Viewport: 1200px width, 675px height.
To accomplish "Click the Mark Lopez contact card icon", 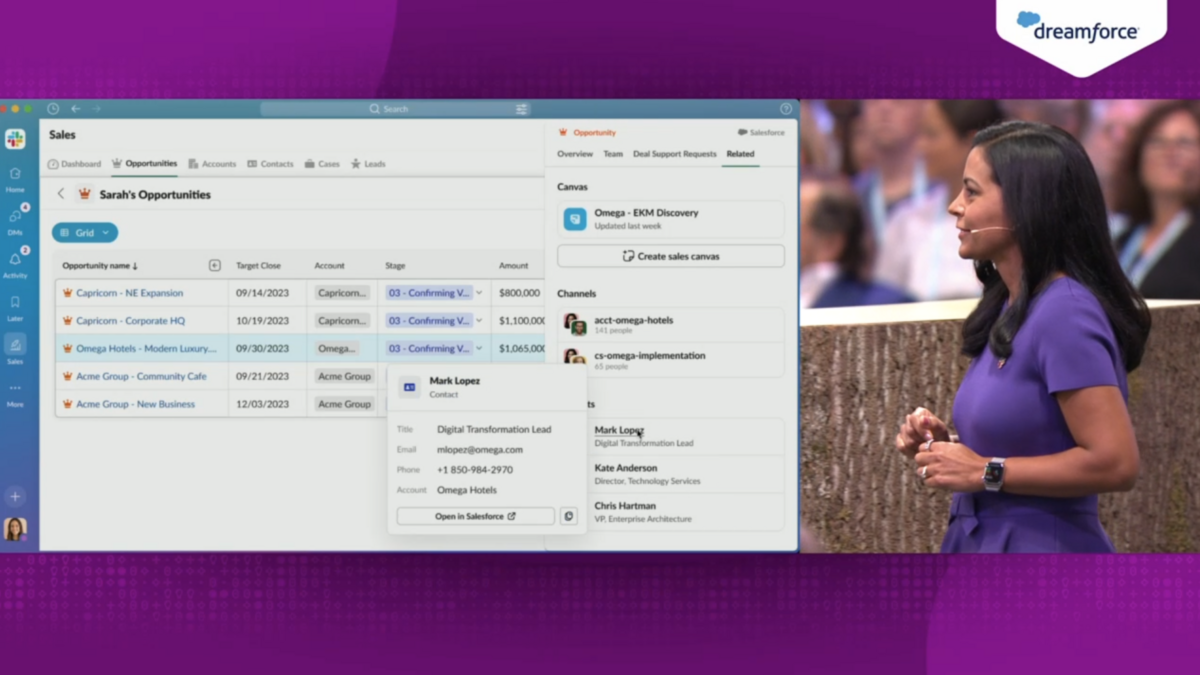I will [409, 387].
